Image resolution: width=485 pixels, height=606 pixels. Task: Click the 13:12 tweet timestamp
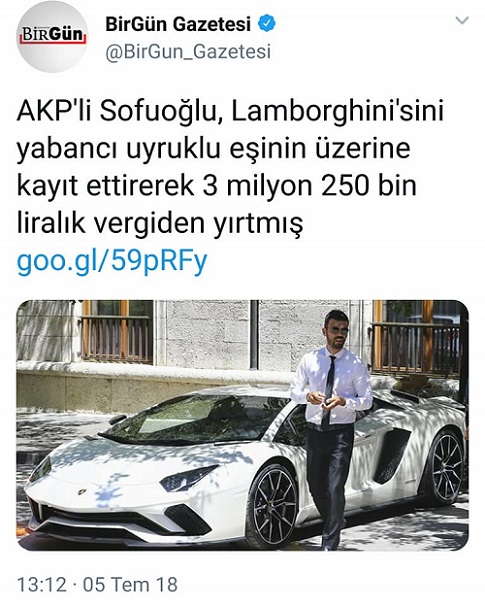point(42,584)
